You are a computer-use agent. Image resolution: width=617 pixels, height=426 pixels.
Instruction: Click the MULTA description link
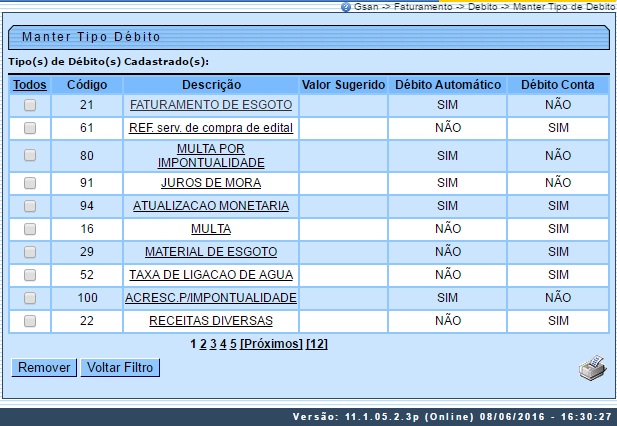tap(211, 229)
